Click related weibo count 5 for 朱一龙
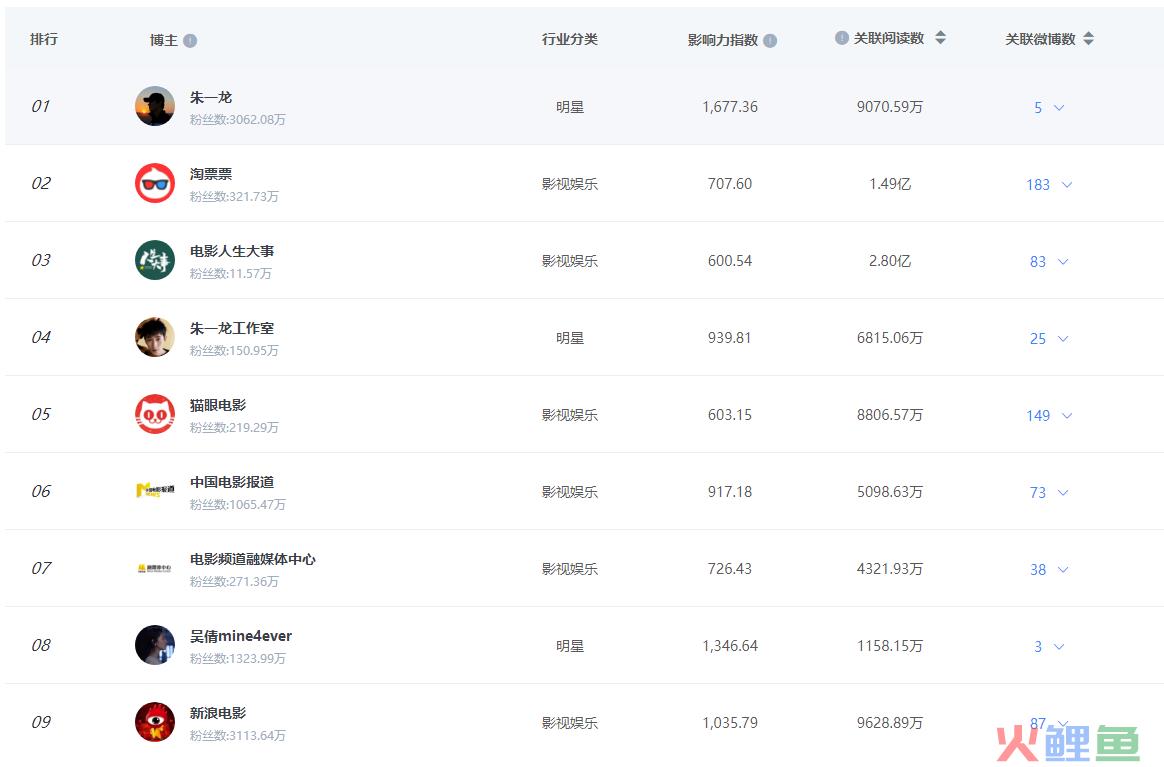 pos(1038,108)
